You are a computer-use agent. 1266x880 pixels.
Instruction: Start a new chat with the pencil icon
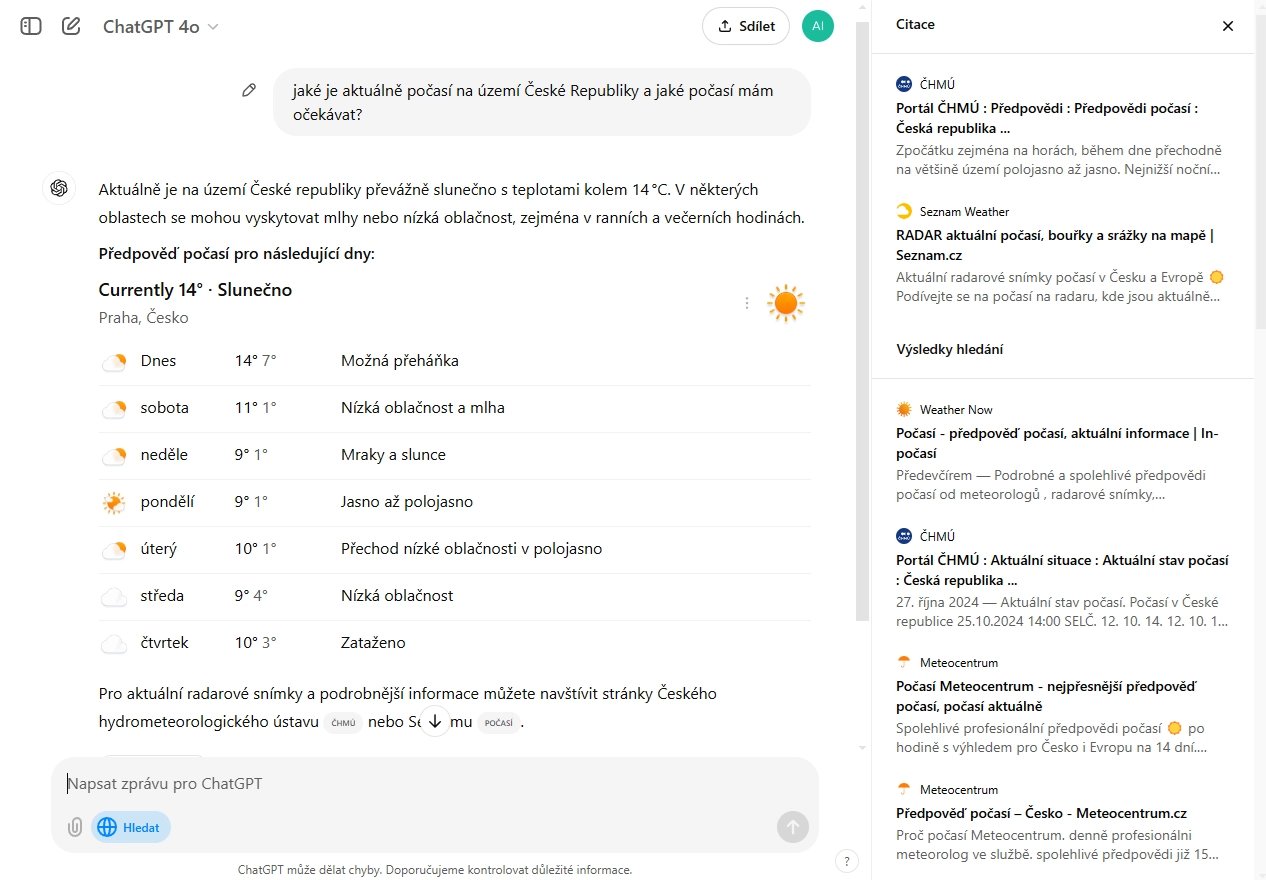pyautogui.click(x=70, y=26)
